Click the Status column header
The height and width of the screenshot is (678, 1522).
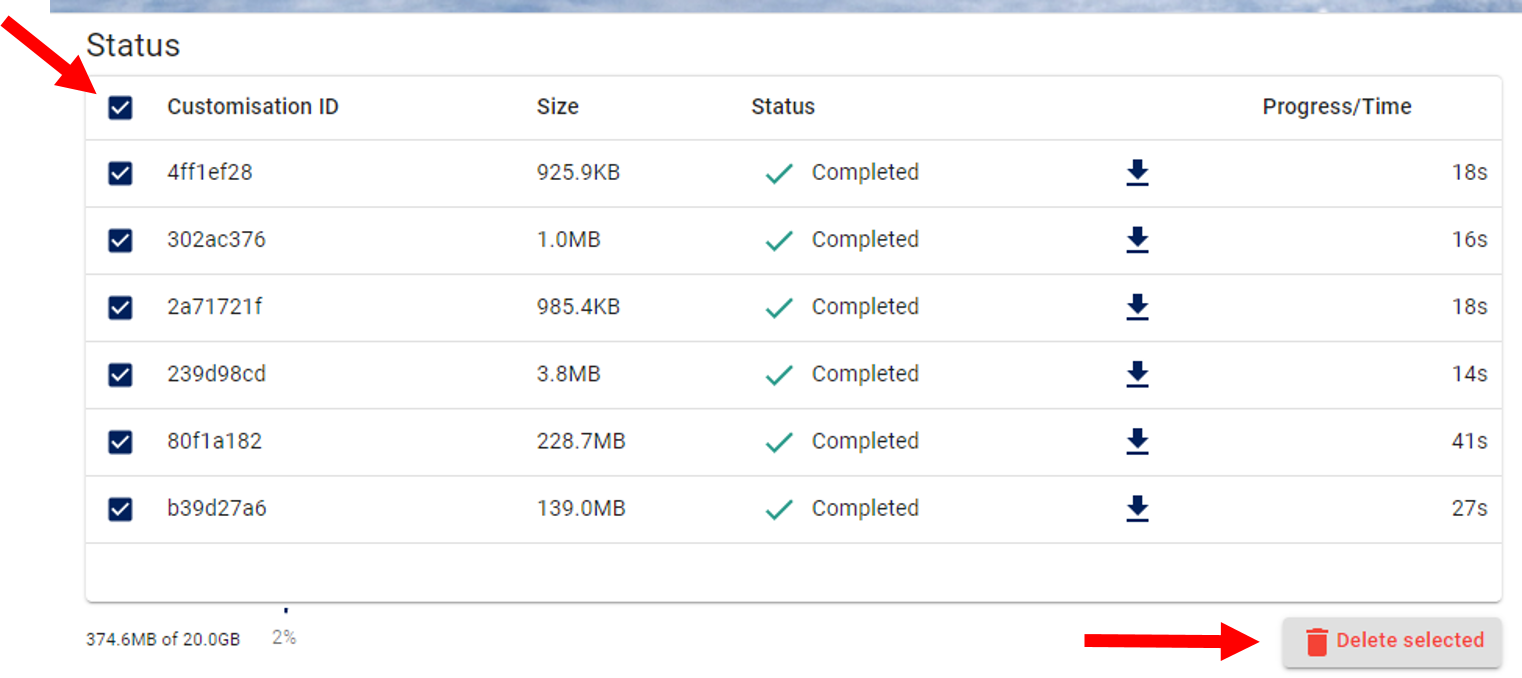pos(782,107)
